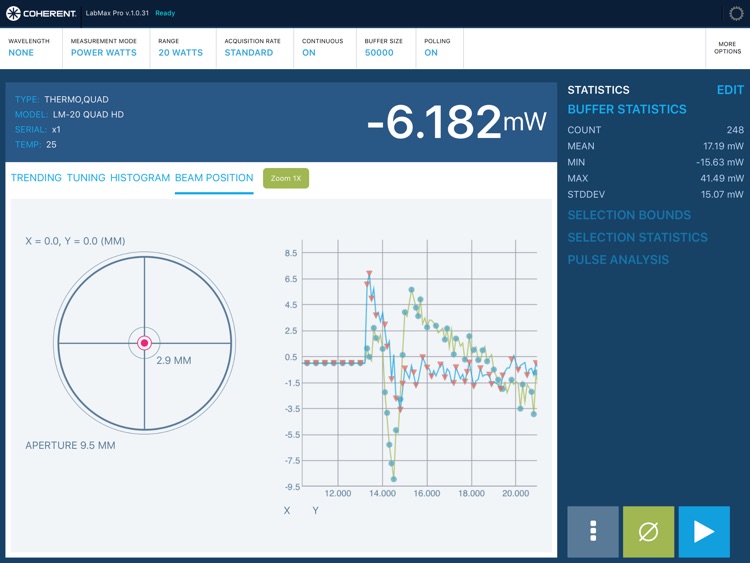Switch to the Trending tab

pyautogui.click(x=36, y=178)
